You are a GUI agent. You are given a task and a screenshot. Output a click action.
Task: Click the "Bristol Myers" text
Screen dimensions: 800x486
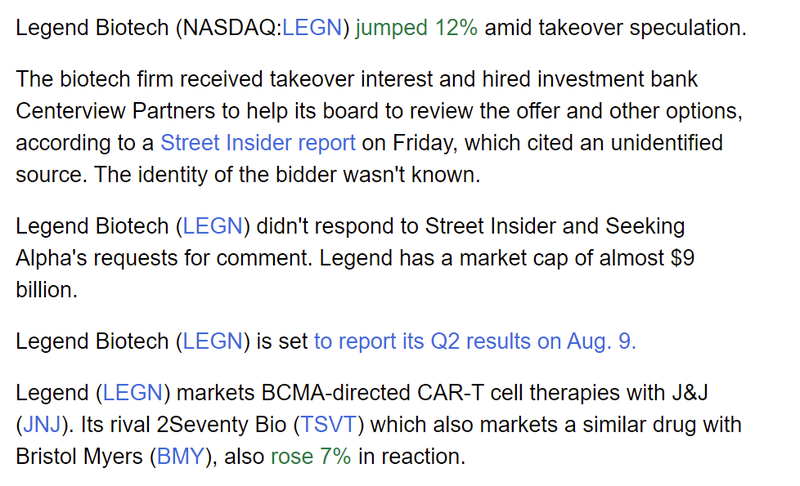[75, 457]
